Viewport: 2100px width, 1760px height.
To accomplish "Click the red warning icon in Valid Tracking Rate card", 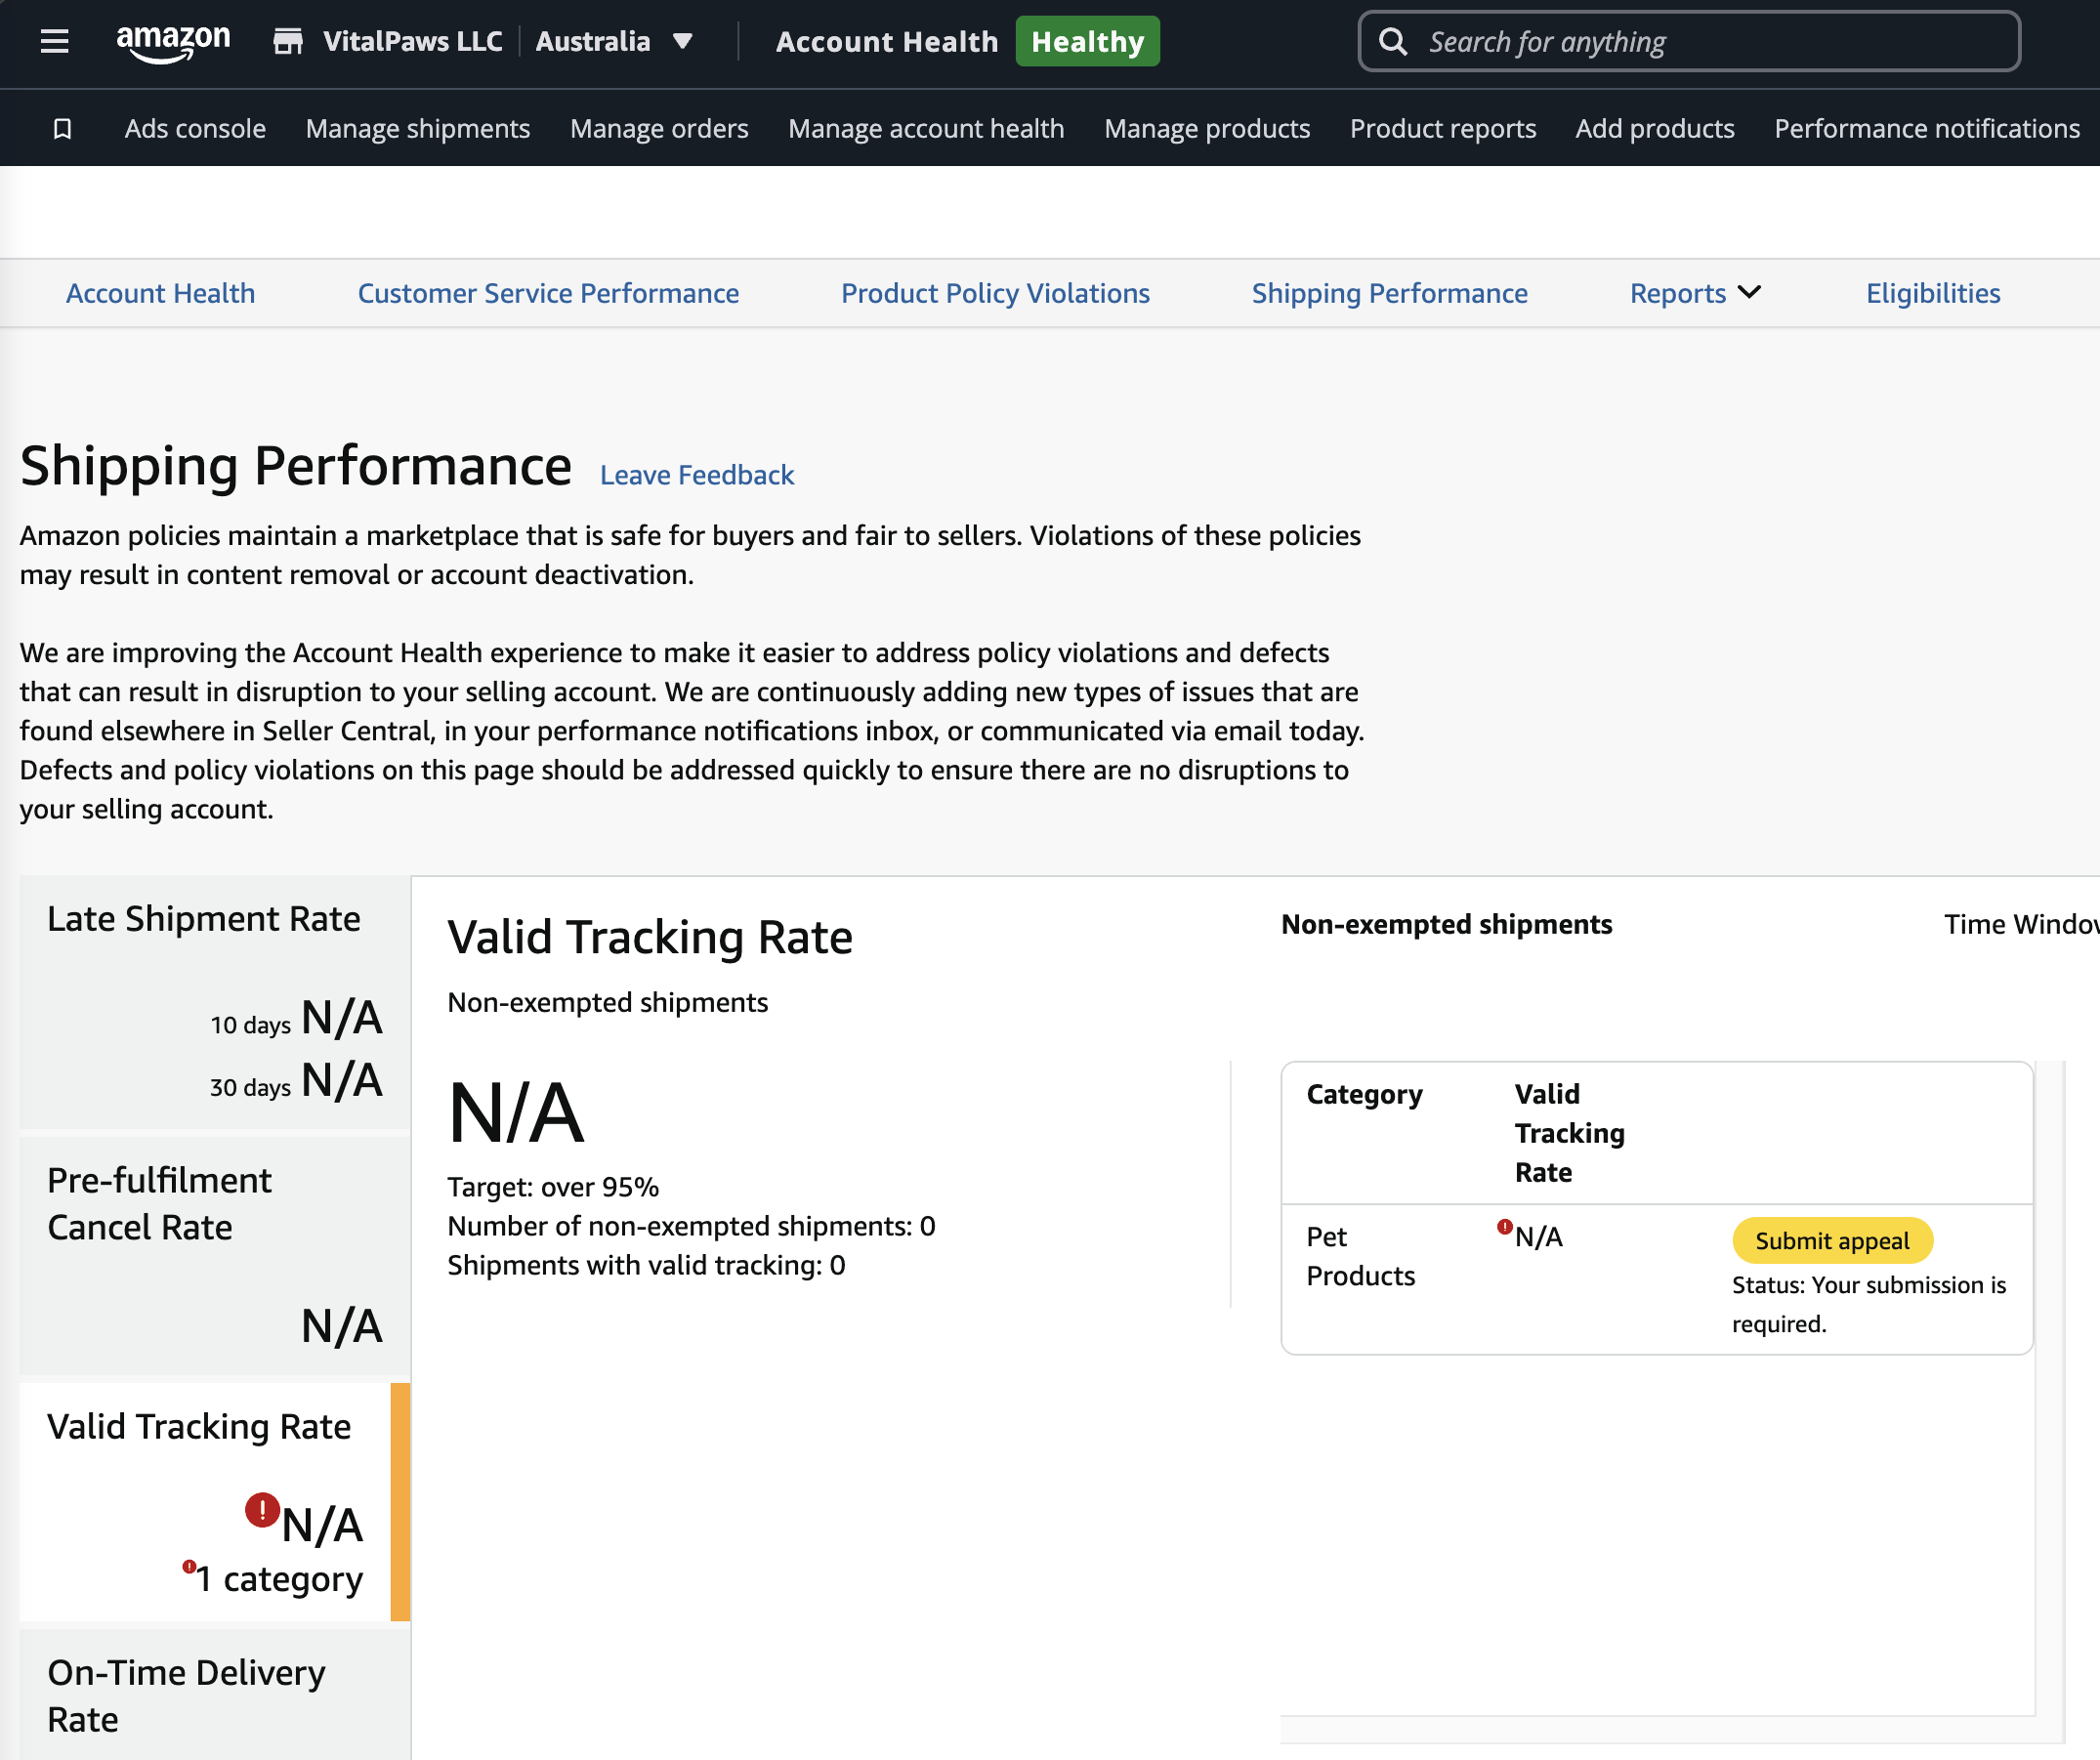I will (x=262, y=1509).
